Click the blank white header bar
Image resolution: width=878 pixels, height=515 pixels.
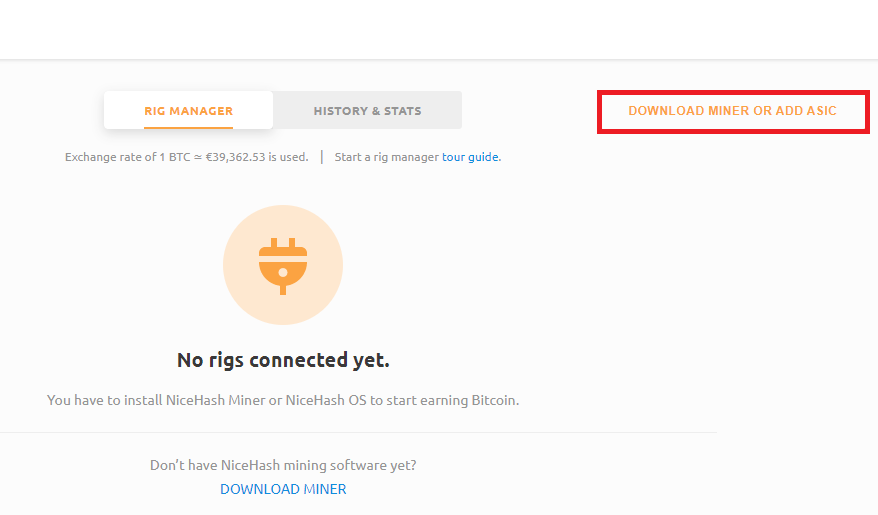(x=439, y=29)
